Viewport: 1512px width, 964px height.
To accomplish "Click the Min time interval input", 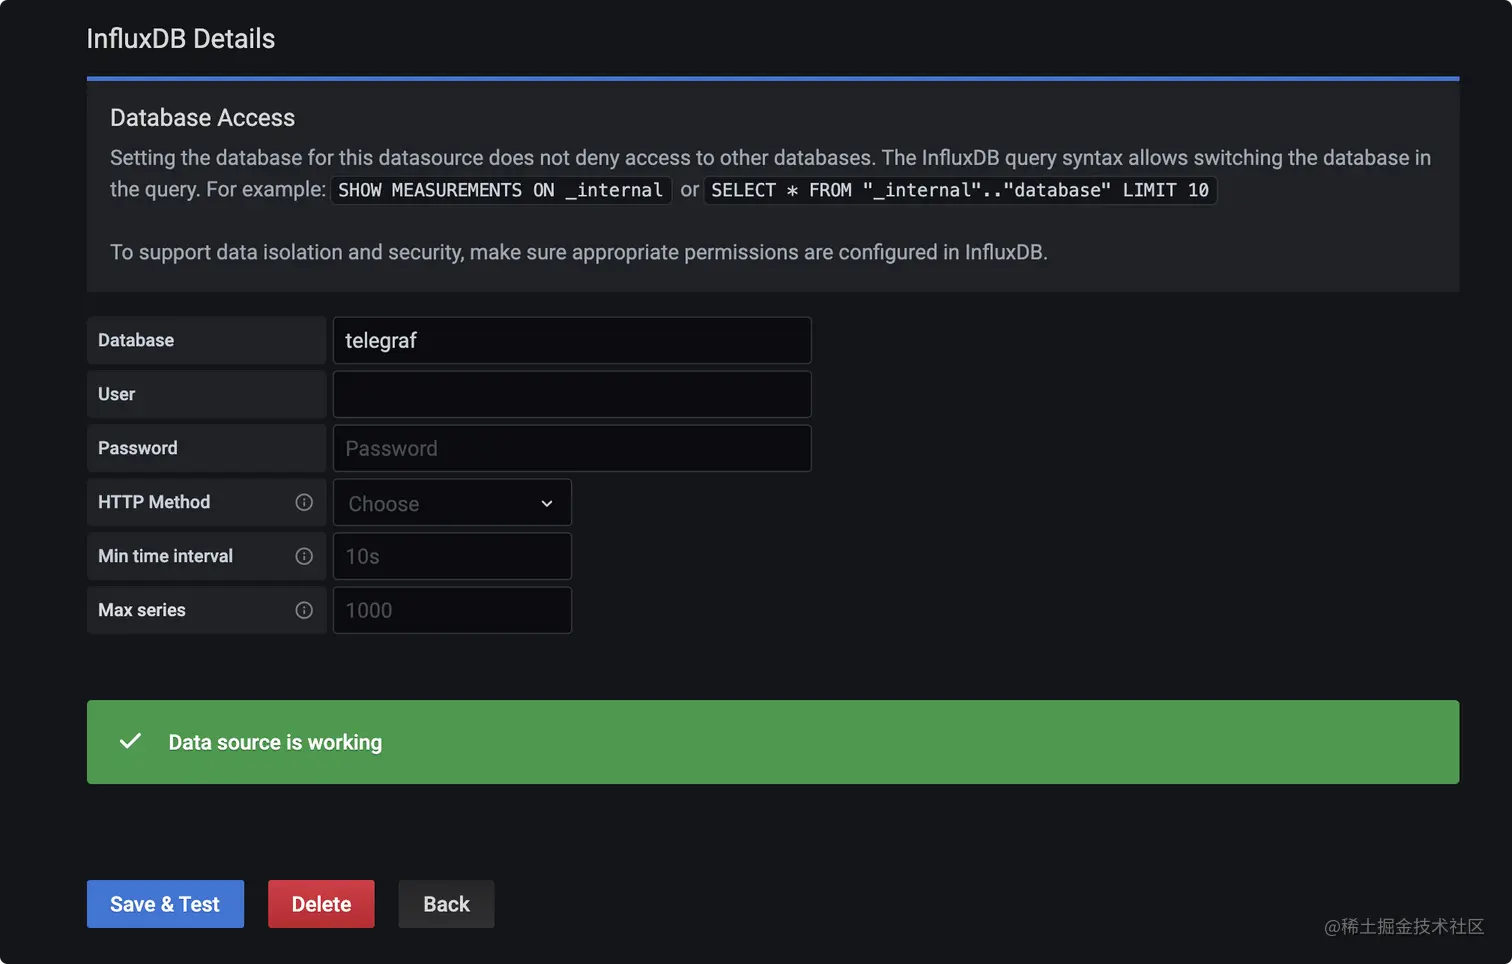I will click(x=452, y=556).
